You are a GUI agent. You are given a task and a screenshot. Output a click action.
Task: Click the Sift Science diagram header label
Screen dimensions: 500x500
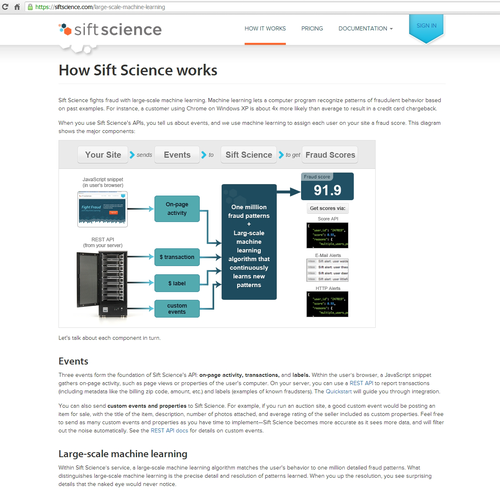coord(249,155)
